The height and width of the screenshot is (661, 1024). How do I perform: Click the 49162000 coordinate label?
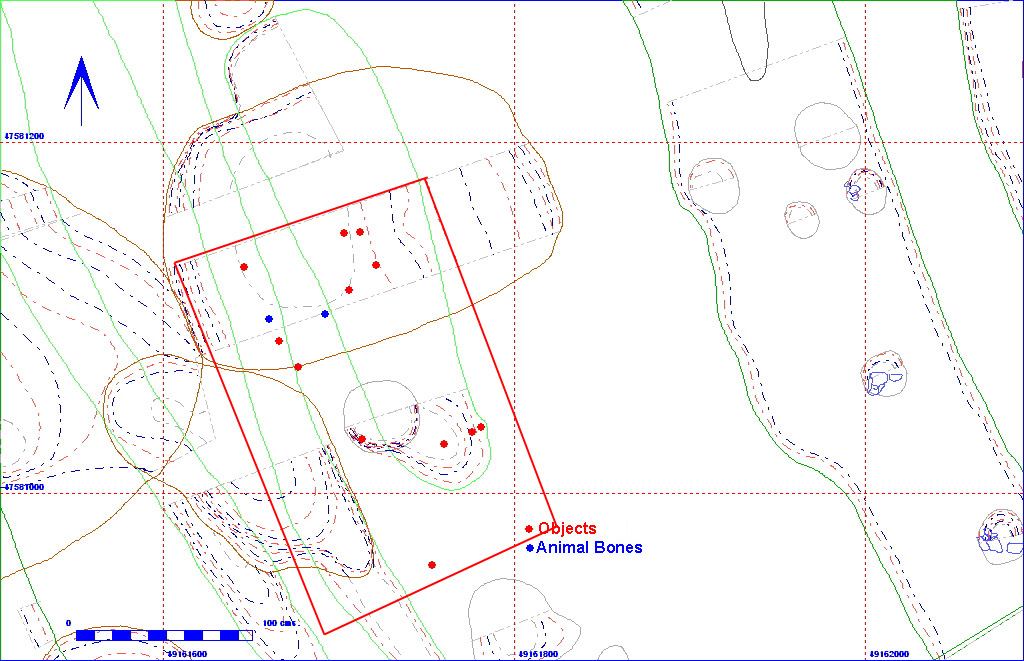(889, 654)
